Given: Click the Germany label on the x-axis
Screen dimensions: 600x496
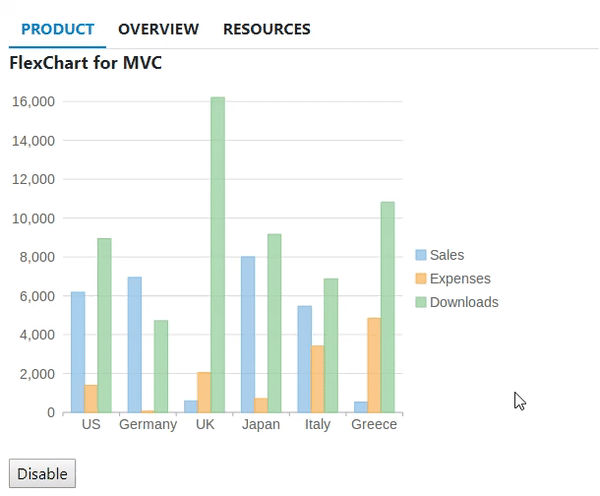Looking at the screenshot, I should [x=147, y=424].
